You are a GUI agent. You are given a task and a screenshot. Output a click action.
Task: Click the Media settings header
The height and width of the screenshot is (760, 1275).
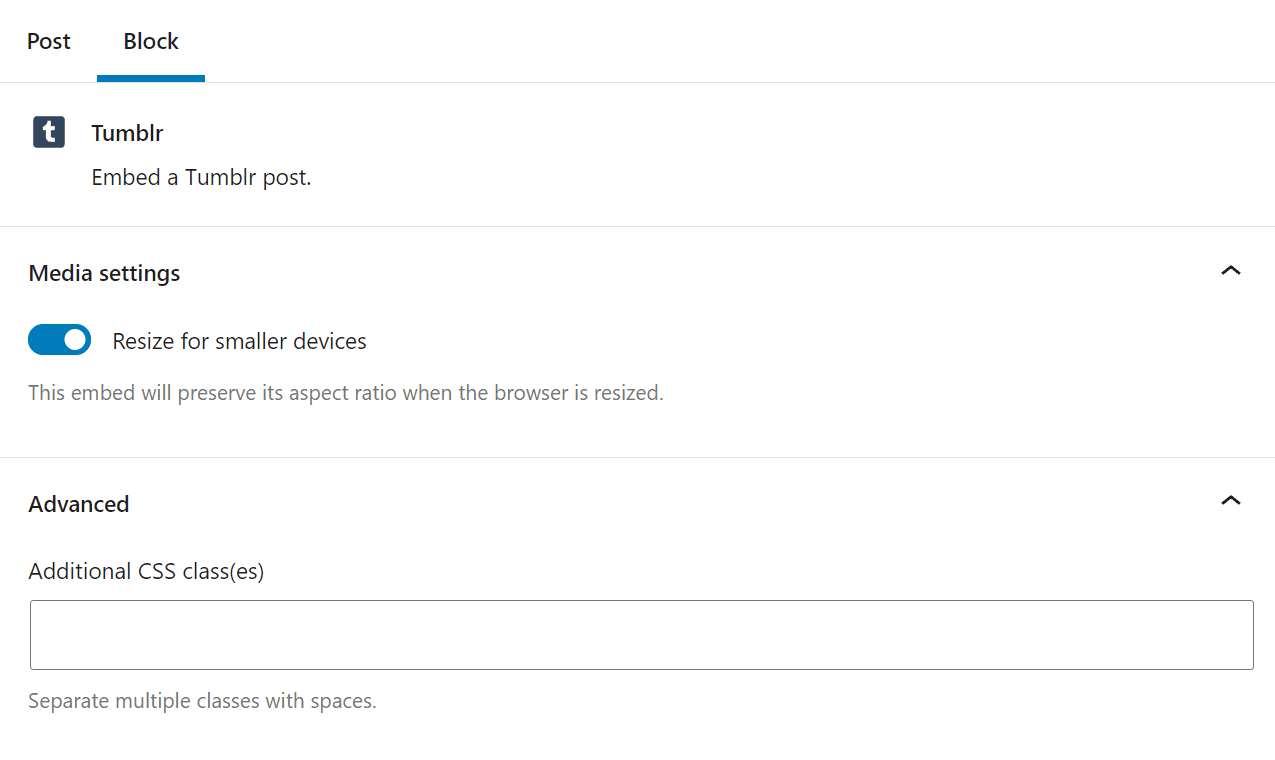(104, 272)
